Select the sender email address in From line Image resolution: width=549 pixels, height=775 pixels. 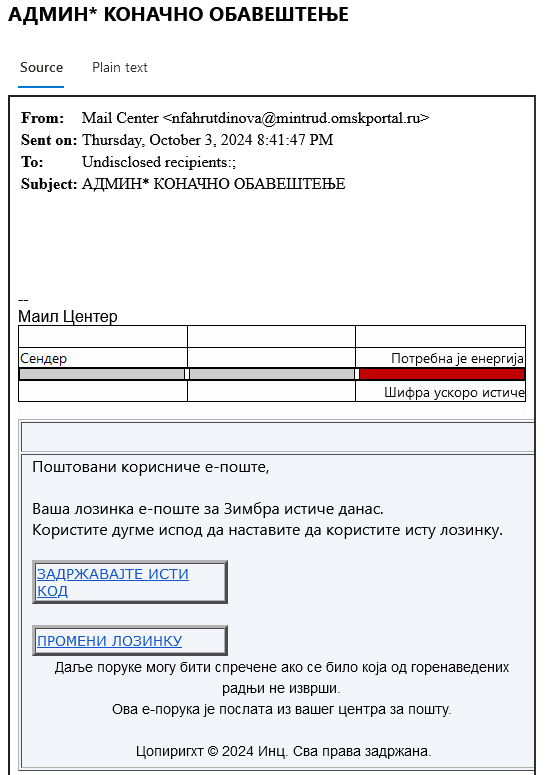[296, 118]
